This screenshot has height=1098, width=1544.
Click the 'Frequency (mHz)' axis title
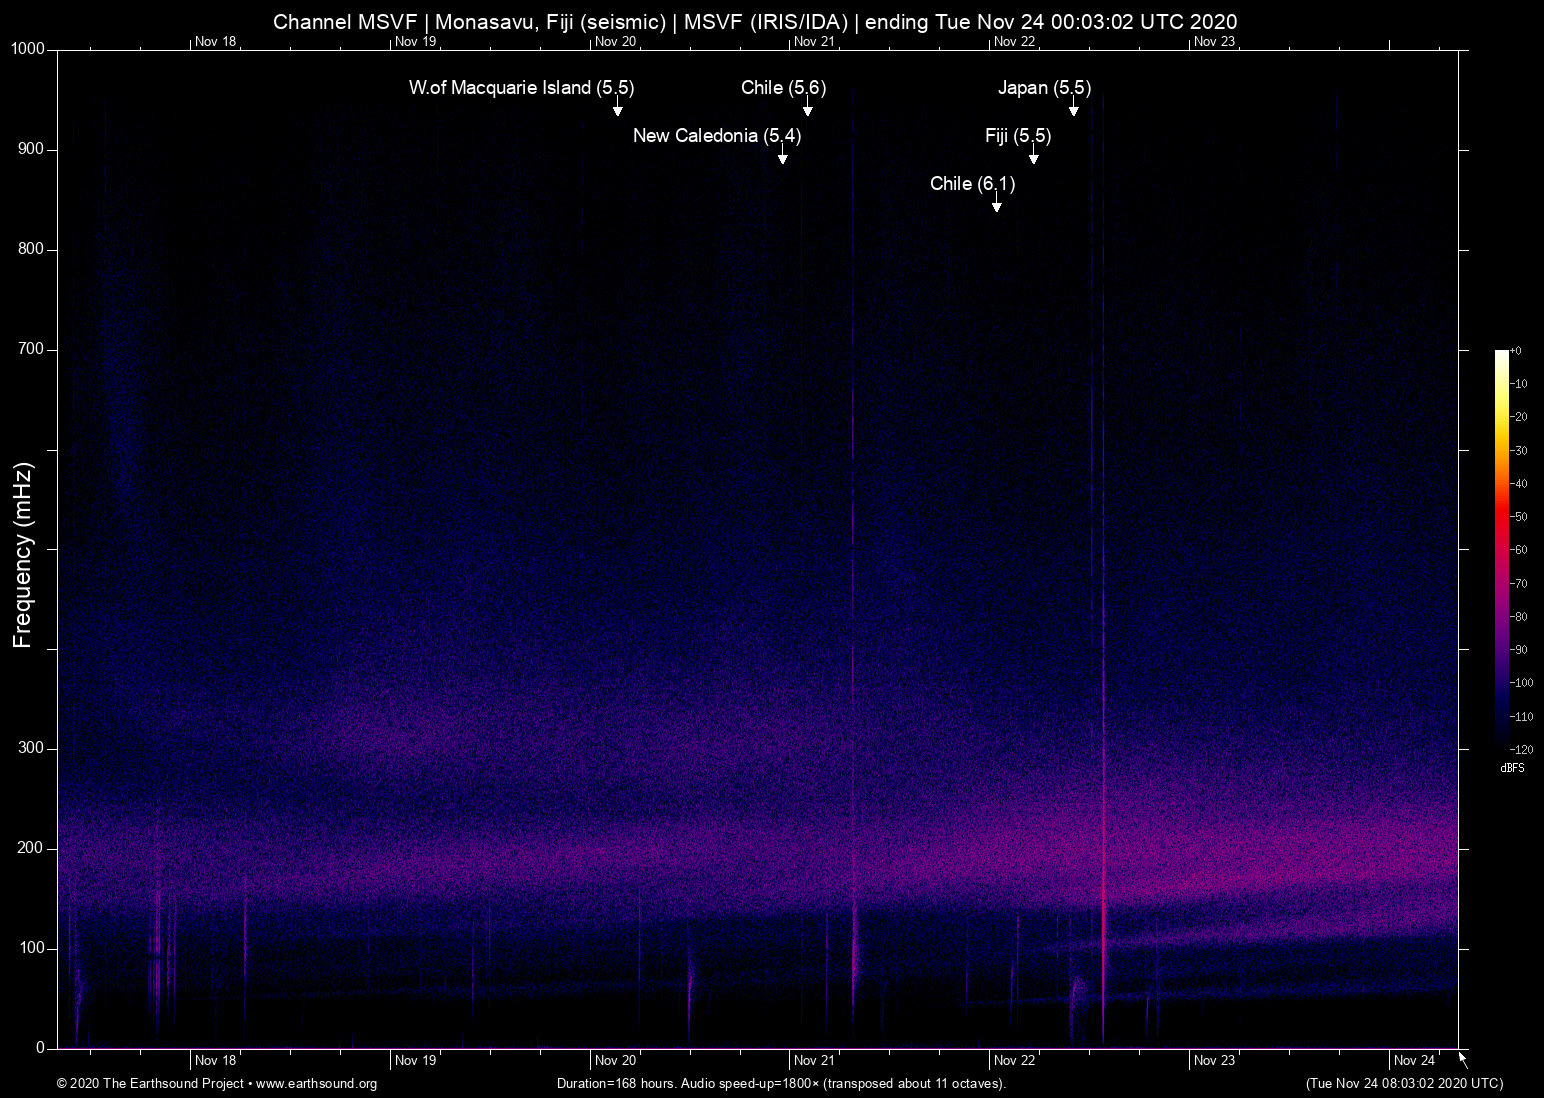click(x=22, y=555)
